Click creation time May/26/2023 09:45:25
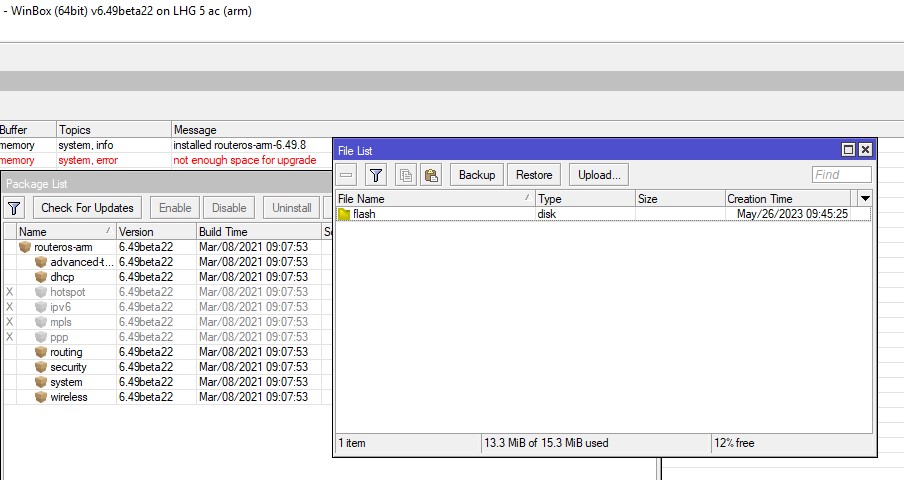This screenshot has width=904, height=480. 792,214
